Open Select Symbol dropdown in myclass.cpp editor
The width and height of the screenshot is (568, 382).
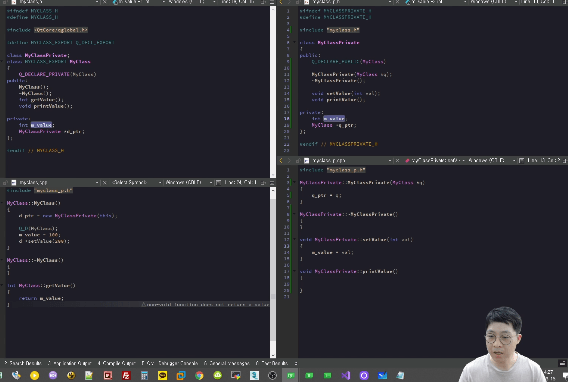pos(136,182)
